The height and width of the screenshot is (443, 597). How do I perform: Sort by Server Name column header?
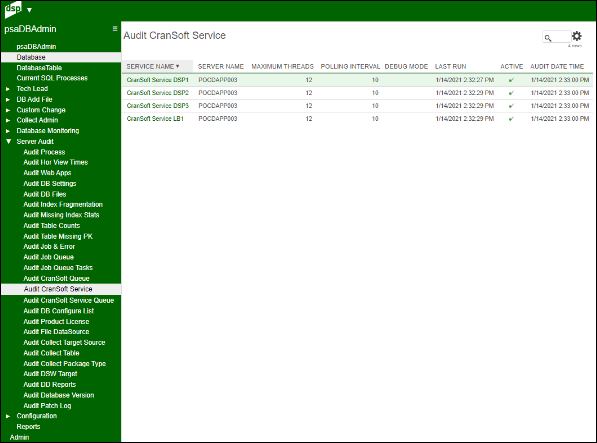[221, 66]
